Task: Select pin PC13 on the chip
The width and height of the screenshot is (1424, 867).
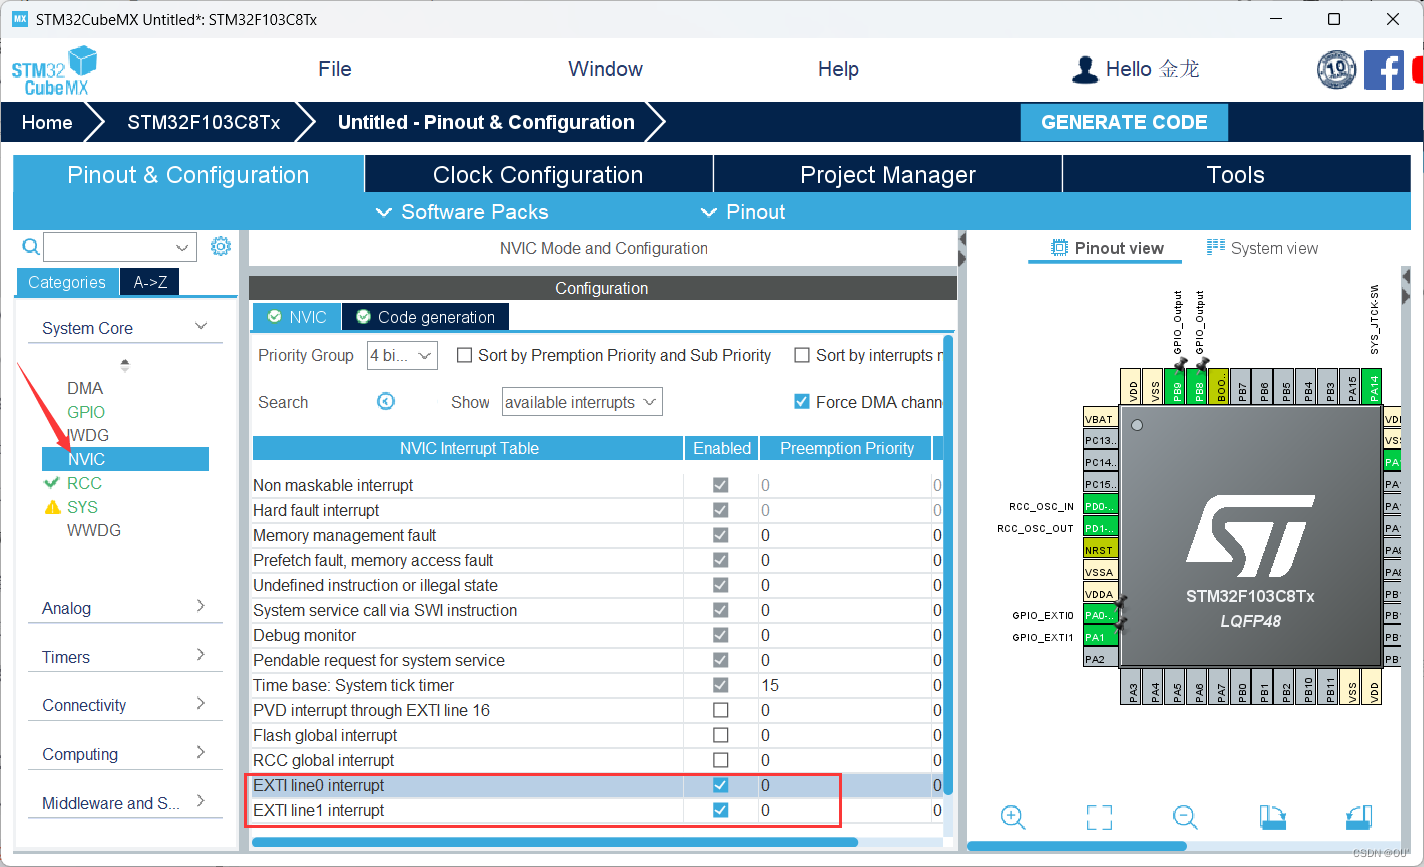Action: click(x=1100, y=440)
